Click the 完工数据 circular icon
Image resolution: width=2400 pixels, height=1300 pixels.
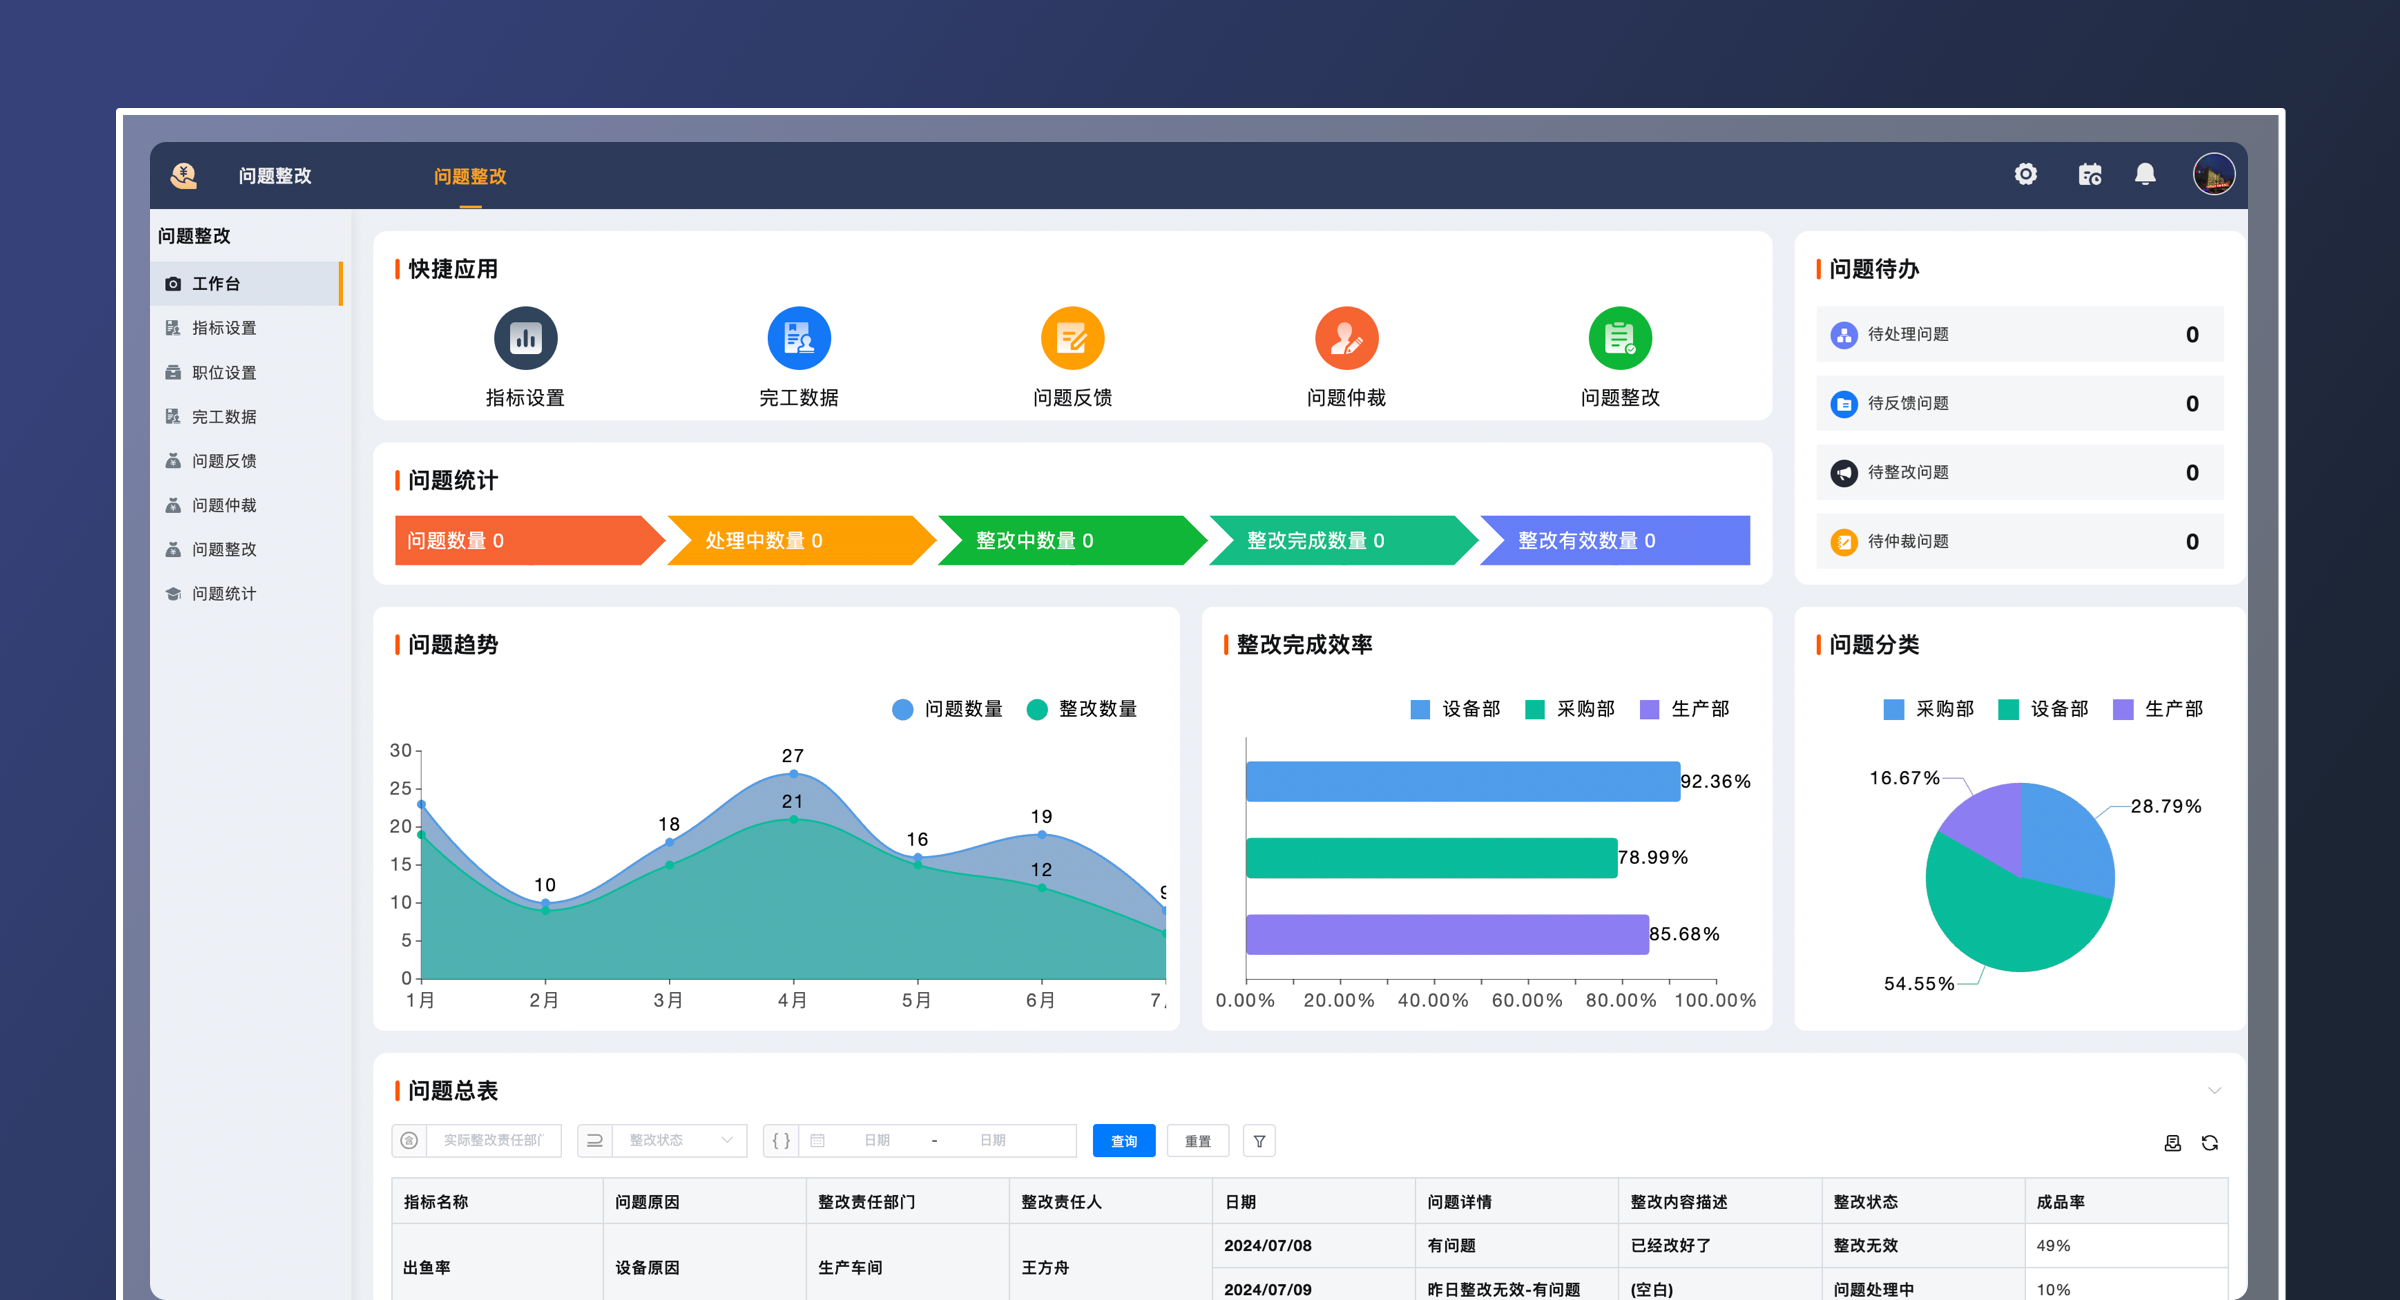(798, 338)
